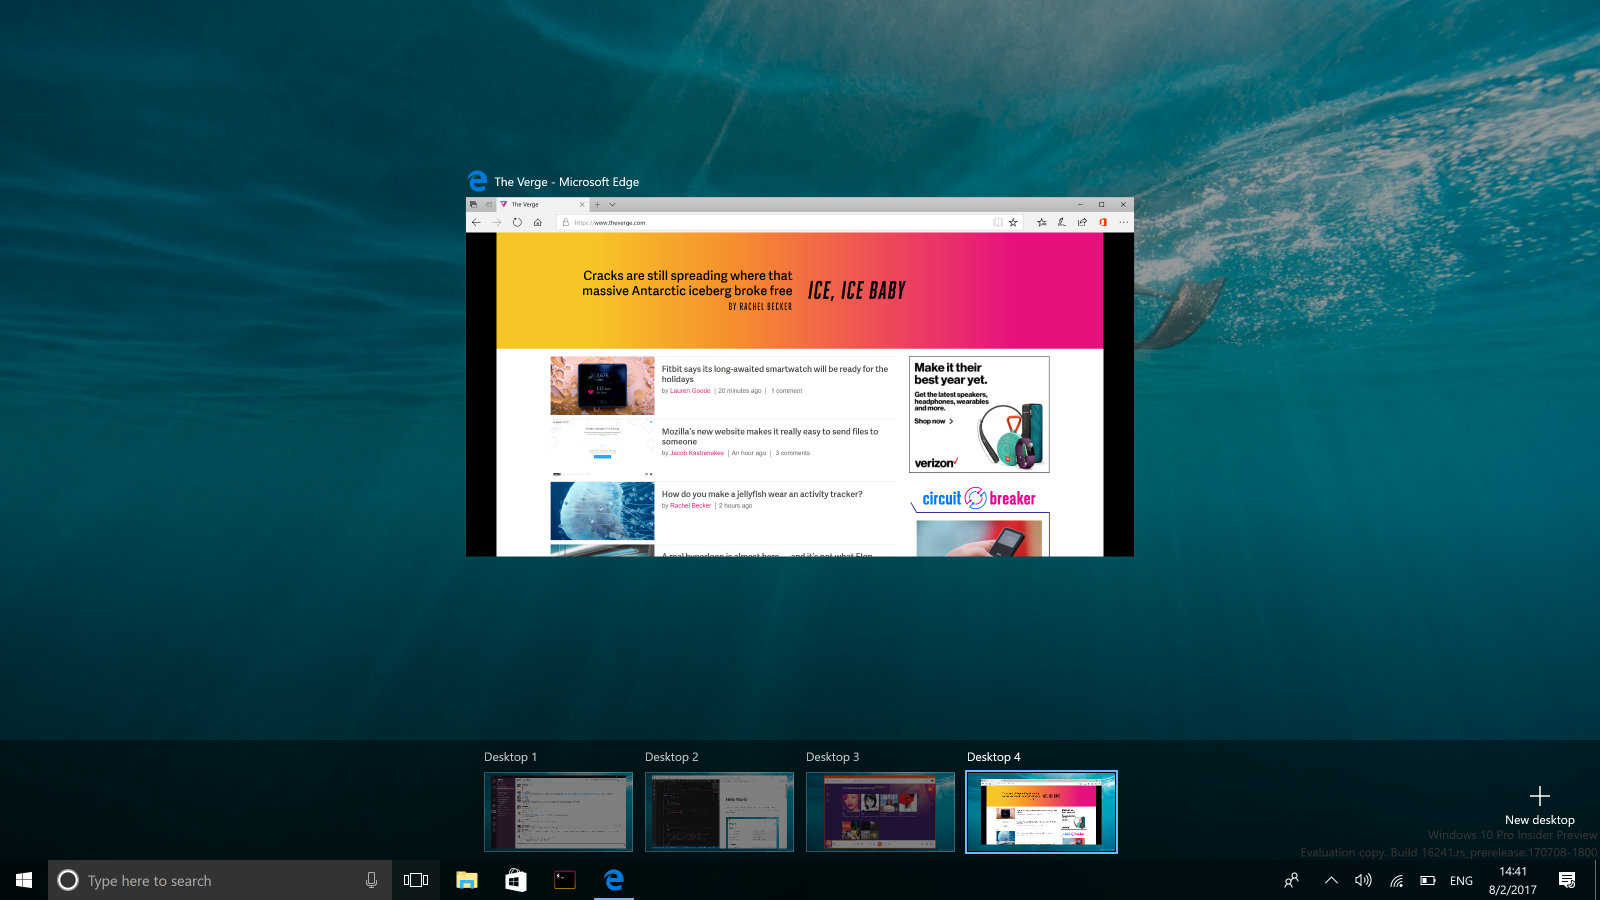Change the ENG input language
1600x900 pixels.
pyautogui.click(x=1461, y=881)
